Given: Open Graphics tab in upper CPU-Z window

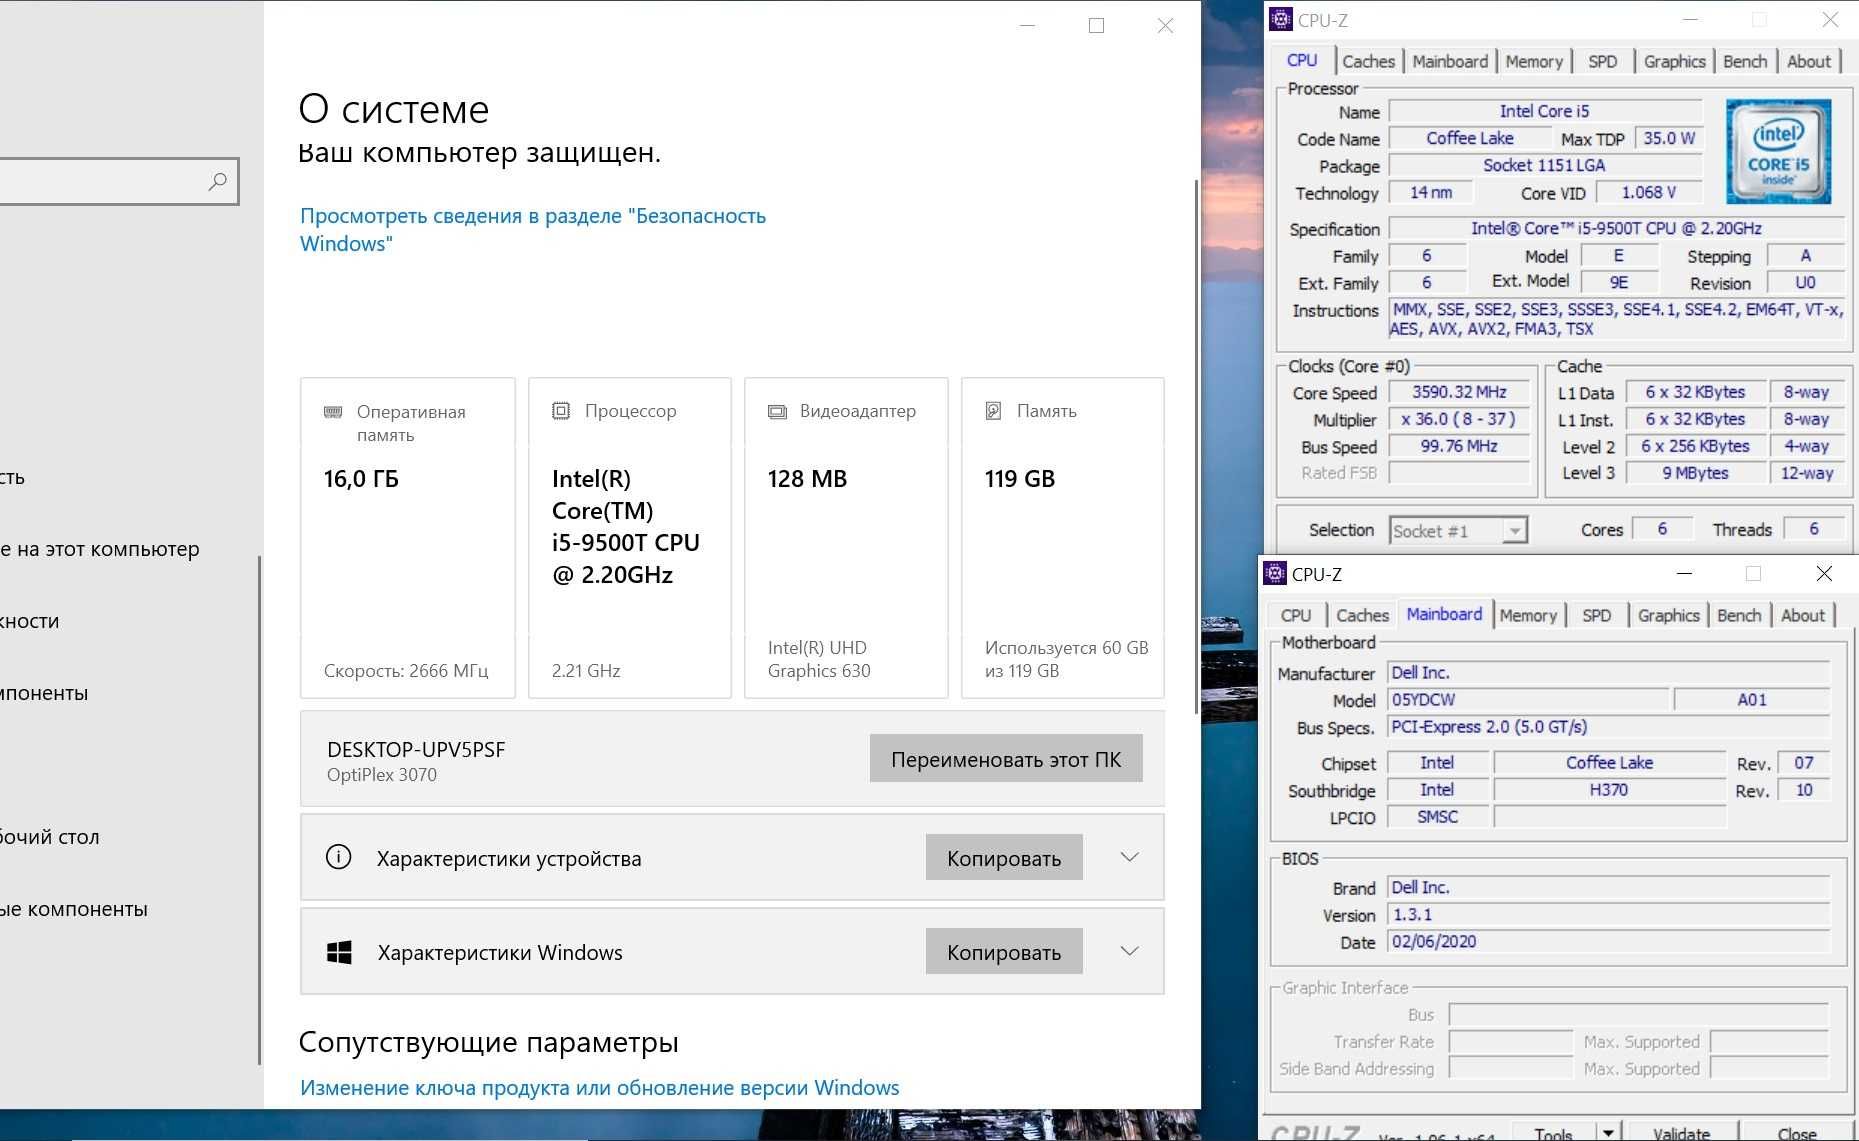Looking at the screenshot, I should point(1674,61).
